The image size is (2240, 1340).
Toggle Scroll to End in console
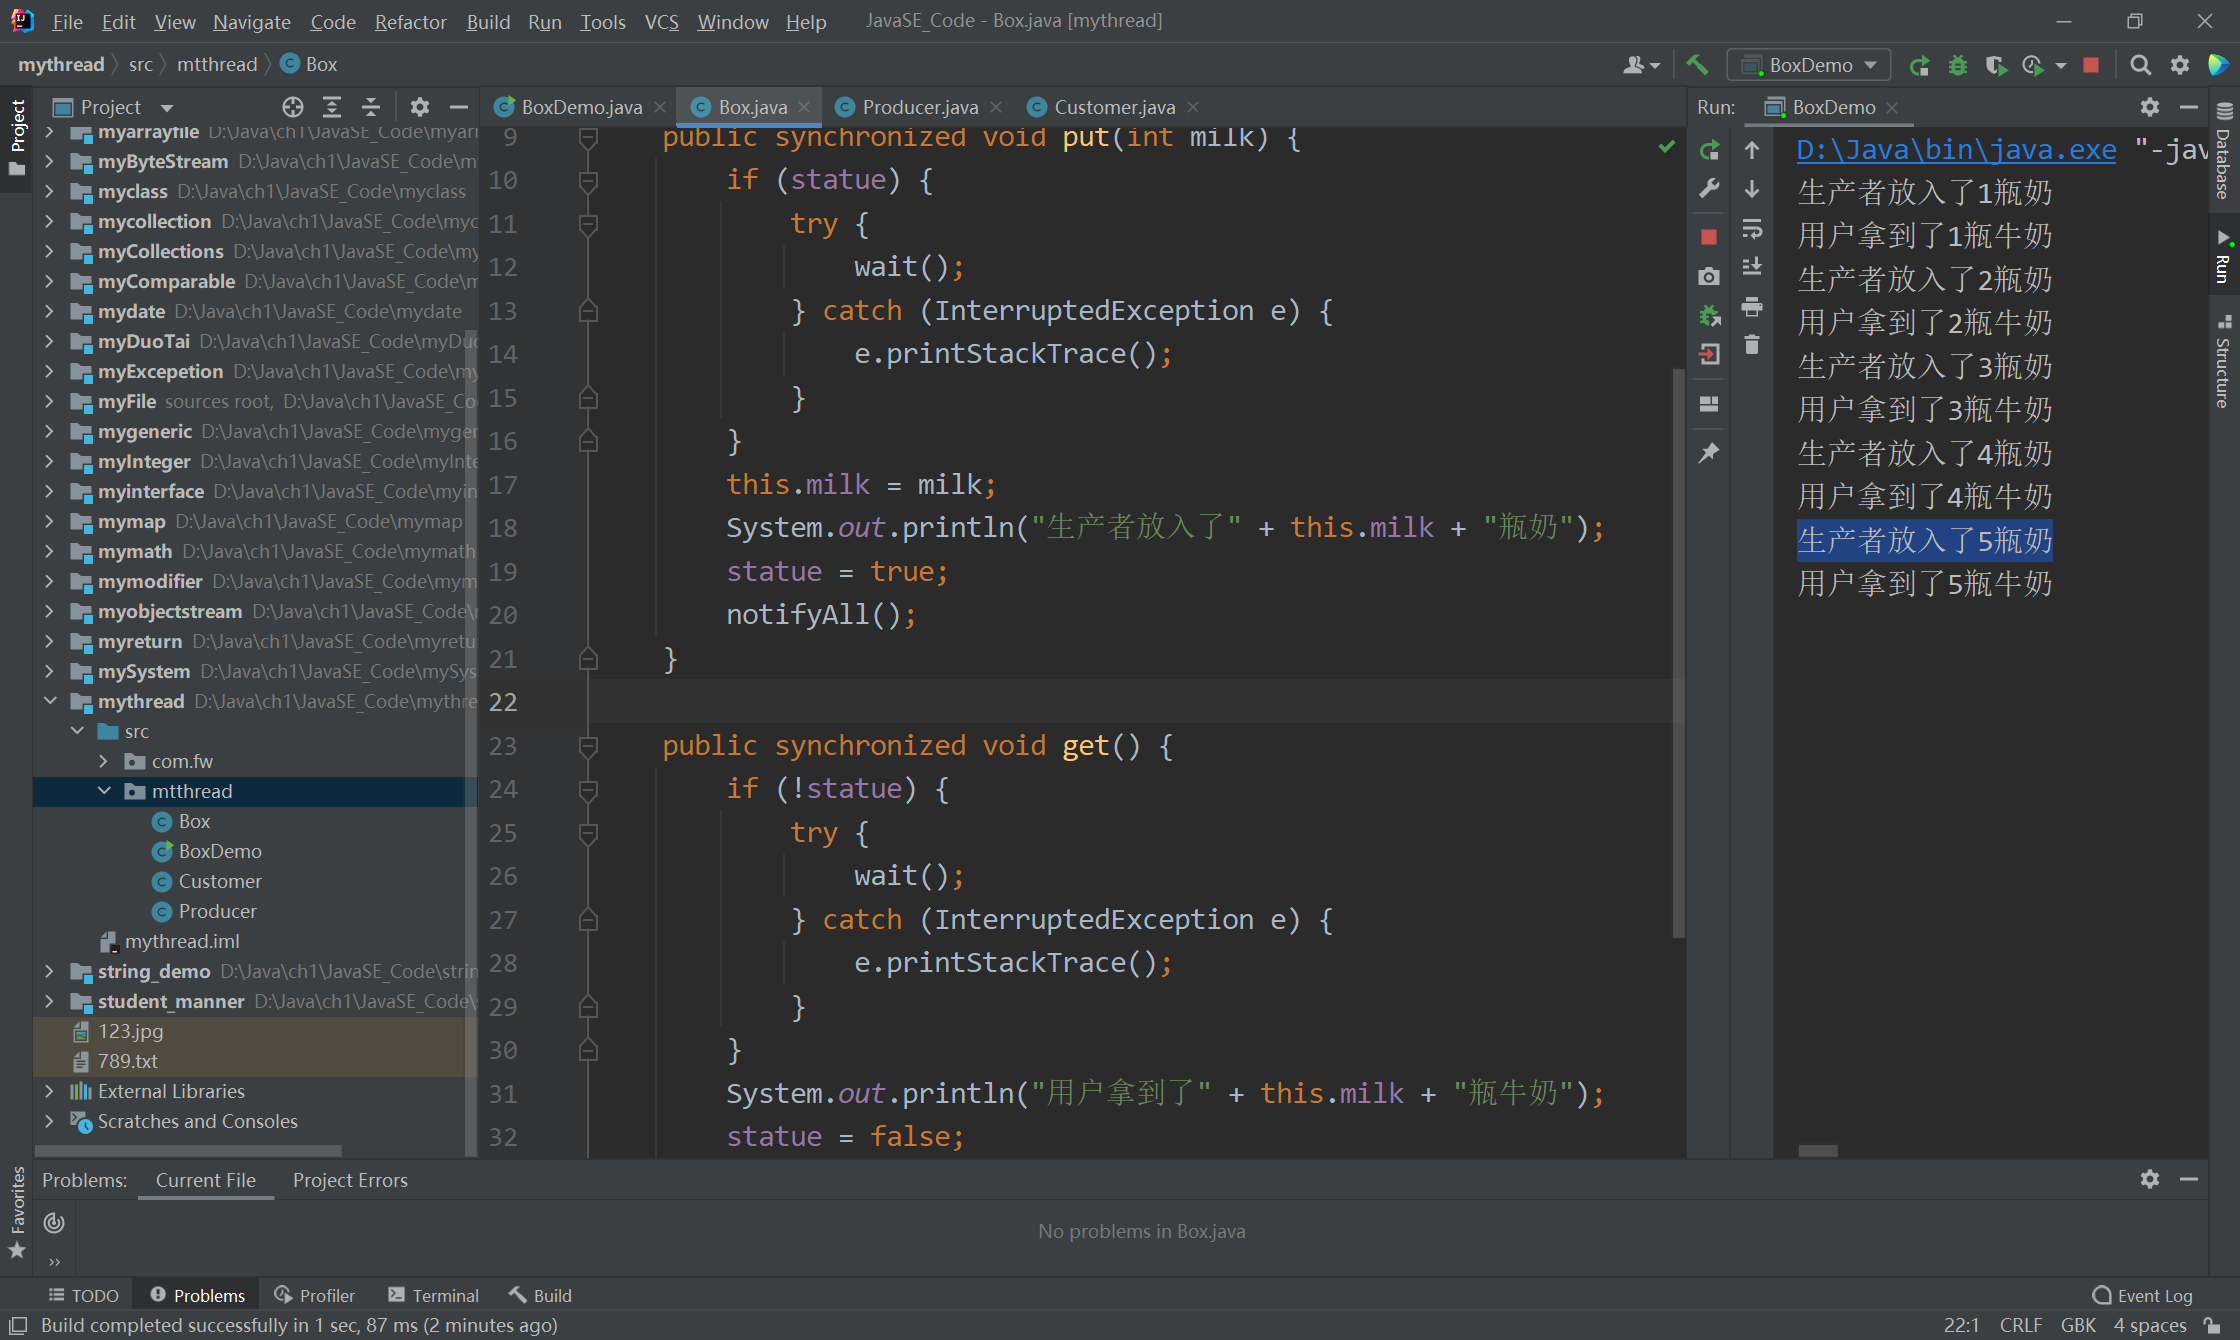coord(1752,267)
